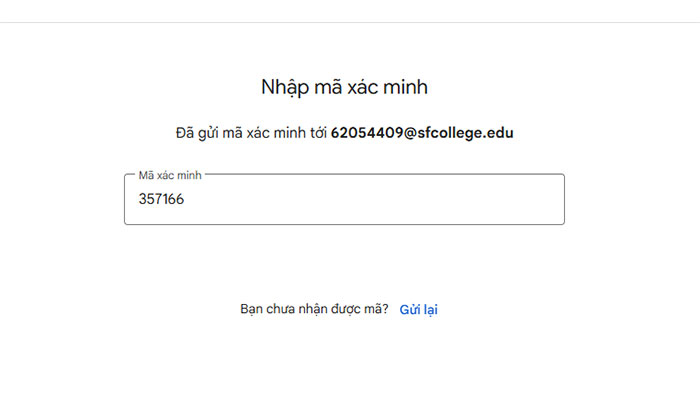Click the "Gửi lại" resend link
This screenshot has width=700, height=406.
point(418,310)
